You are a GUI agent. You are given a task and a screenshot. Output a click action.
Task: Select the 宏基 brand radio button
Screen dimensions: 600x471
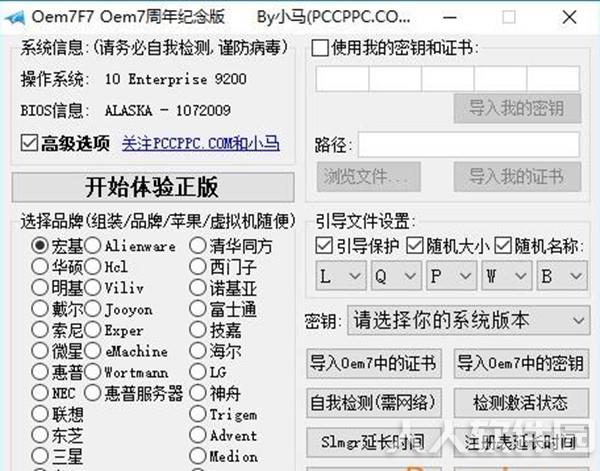[40, 246]
